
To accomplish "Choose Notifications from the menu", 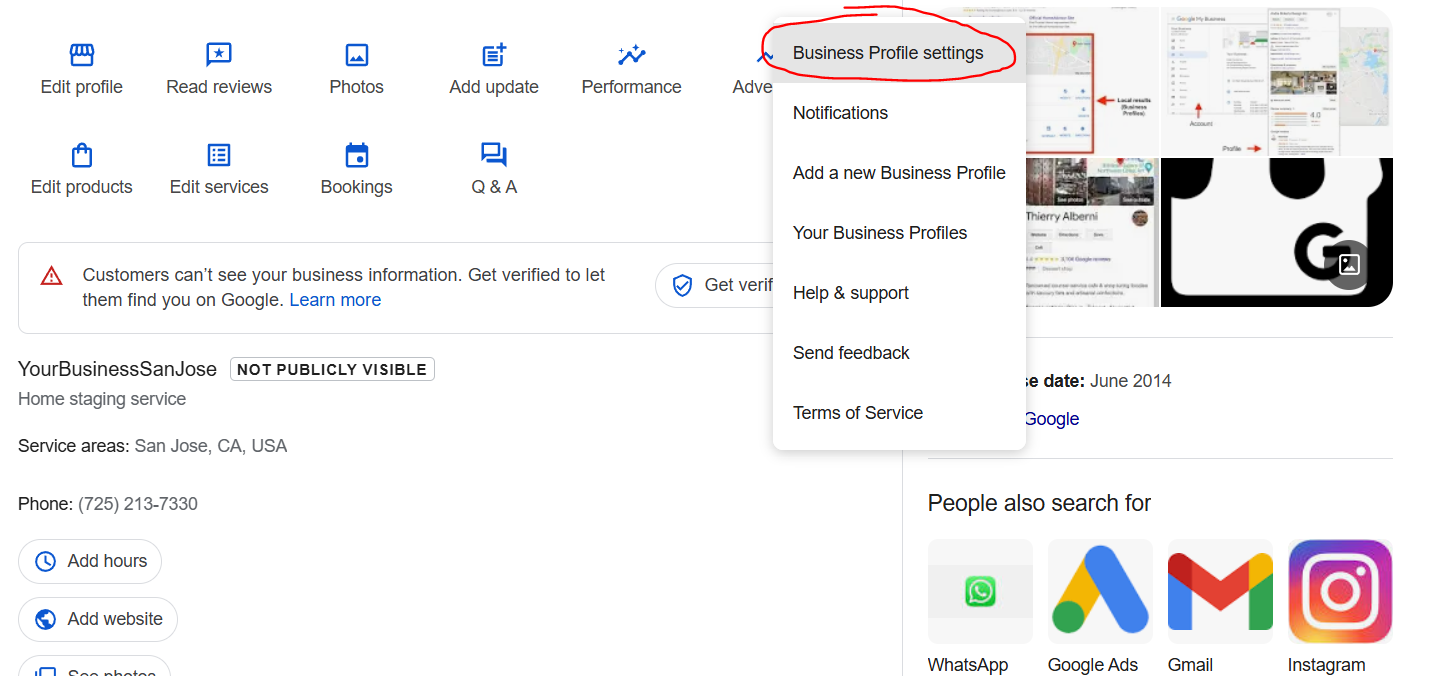I will click(840, 113).
